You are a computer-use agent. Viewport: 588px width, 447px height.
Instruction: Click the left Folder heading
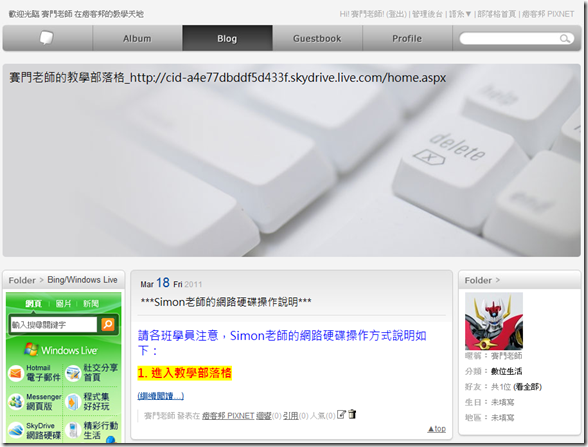click(x=22, y=280)
